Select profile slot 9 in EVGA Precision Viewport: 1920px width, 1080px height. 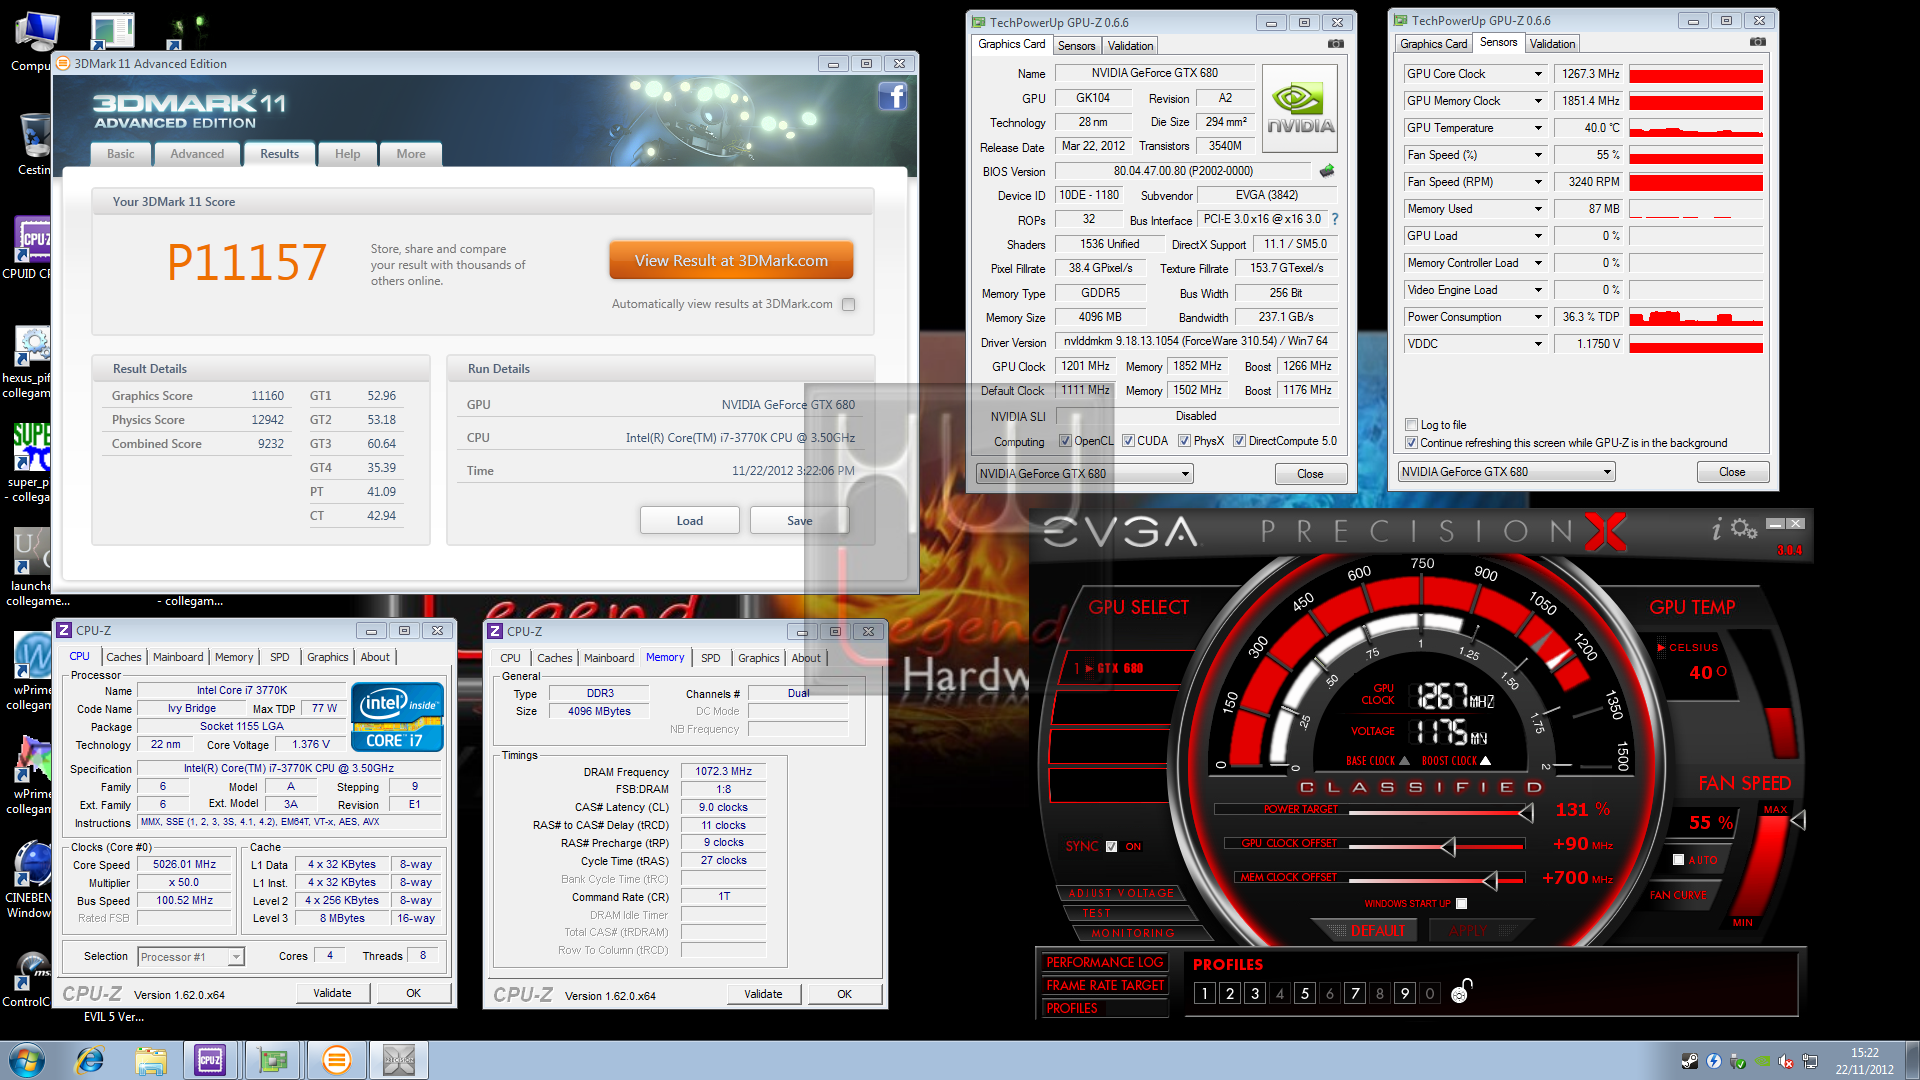pyautogui.click(x=1405, y=993)
